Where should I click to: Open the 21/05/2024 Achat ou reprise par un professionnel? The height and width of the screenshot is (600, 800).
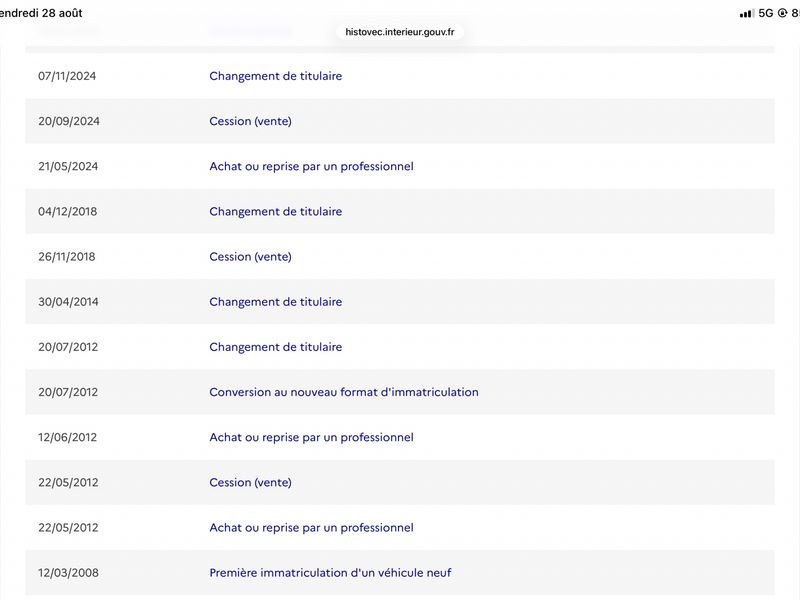(311, 166)
